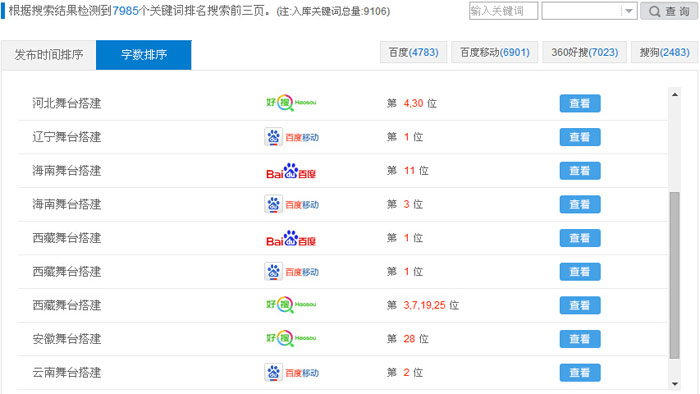This screenshot has width=700, height=394.
Task: Click 查看 for 云南舞台搭建 row
Action: [580, 373]
